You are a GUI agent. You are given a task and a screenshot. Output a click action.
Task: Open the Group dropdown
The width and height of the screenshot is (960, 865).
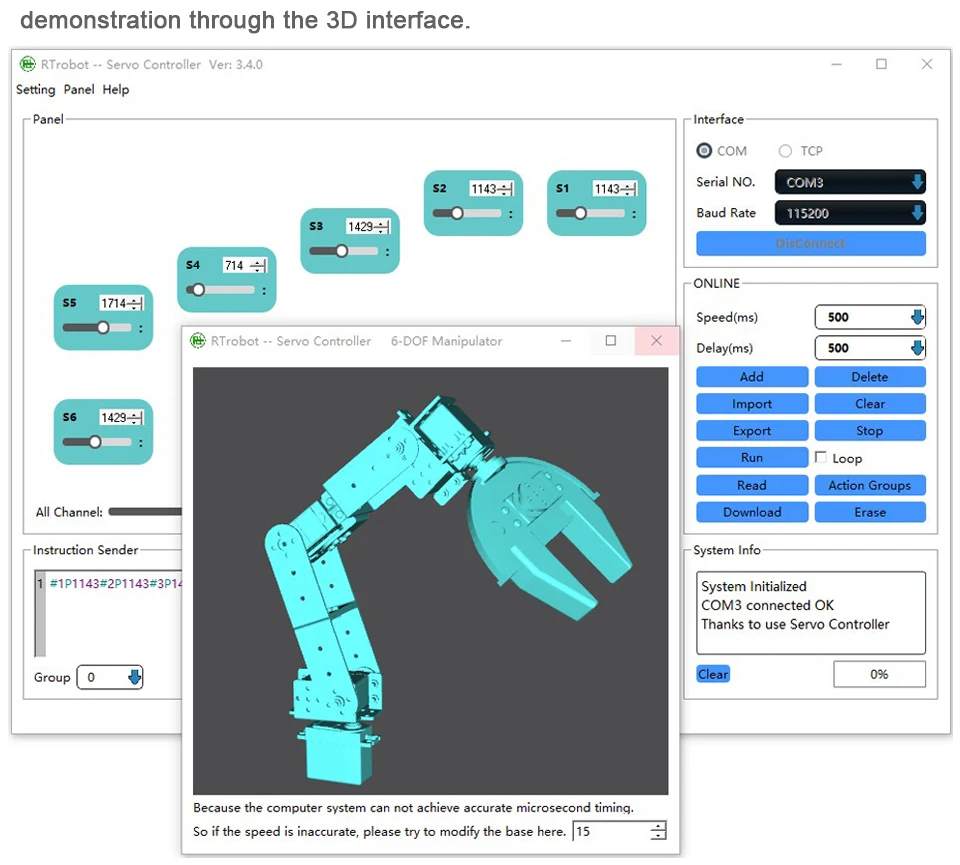tap(110, 677)
